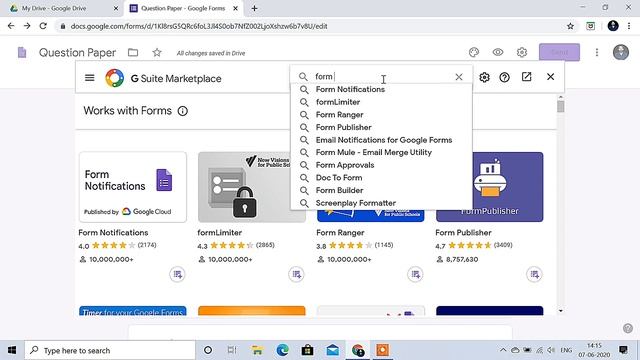Click Form Ranger app title

tap(340, 233)
